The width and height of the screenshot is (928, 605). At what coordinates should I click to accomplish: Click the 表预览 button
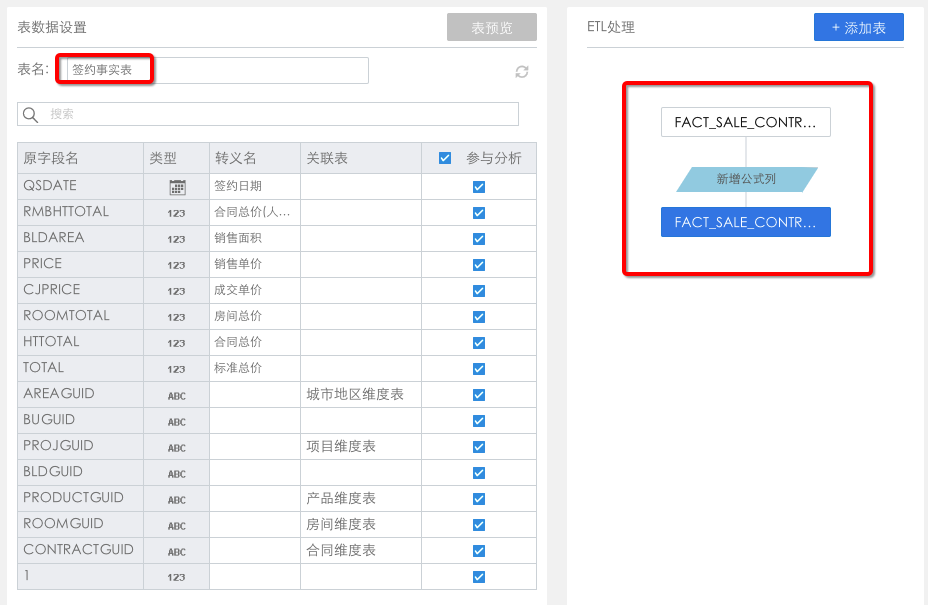click(x=492, y=27)
